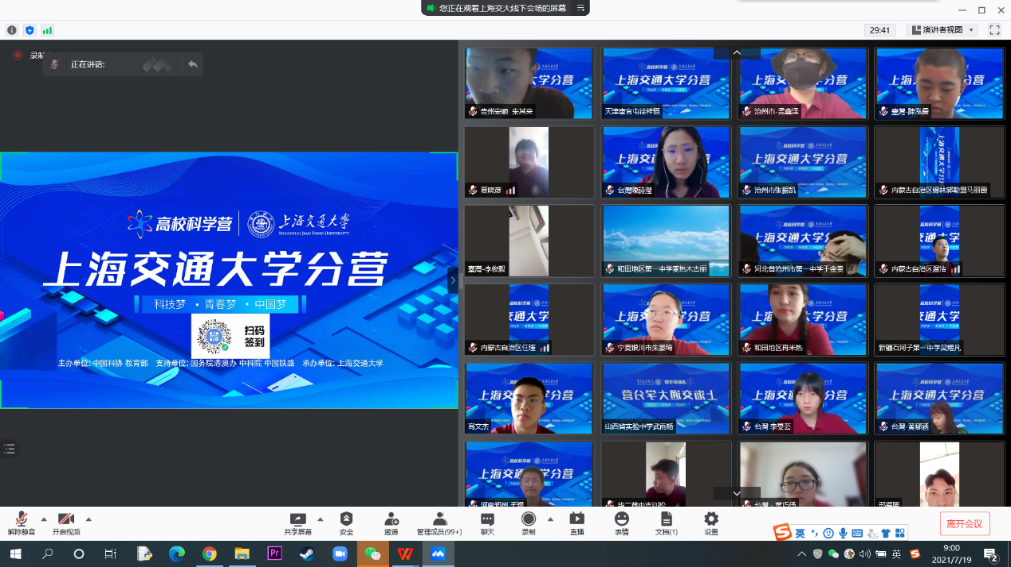Open share options arrow beside 共享屏幕
Viewport: 1011px width, 567px height.
(320, 519)
